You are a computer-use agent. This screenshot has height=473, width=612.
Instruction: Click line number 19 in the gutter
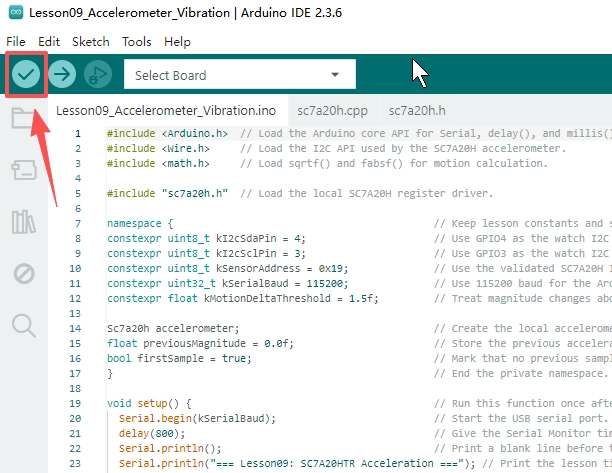click(75, 404)
